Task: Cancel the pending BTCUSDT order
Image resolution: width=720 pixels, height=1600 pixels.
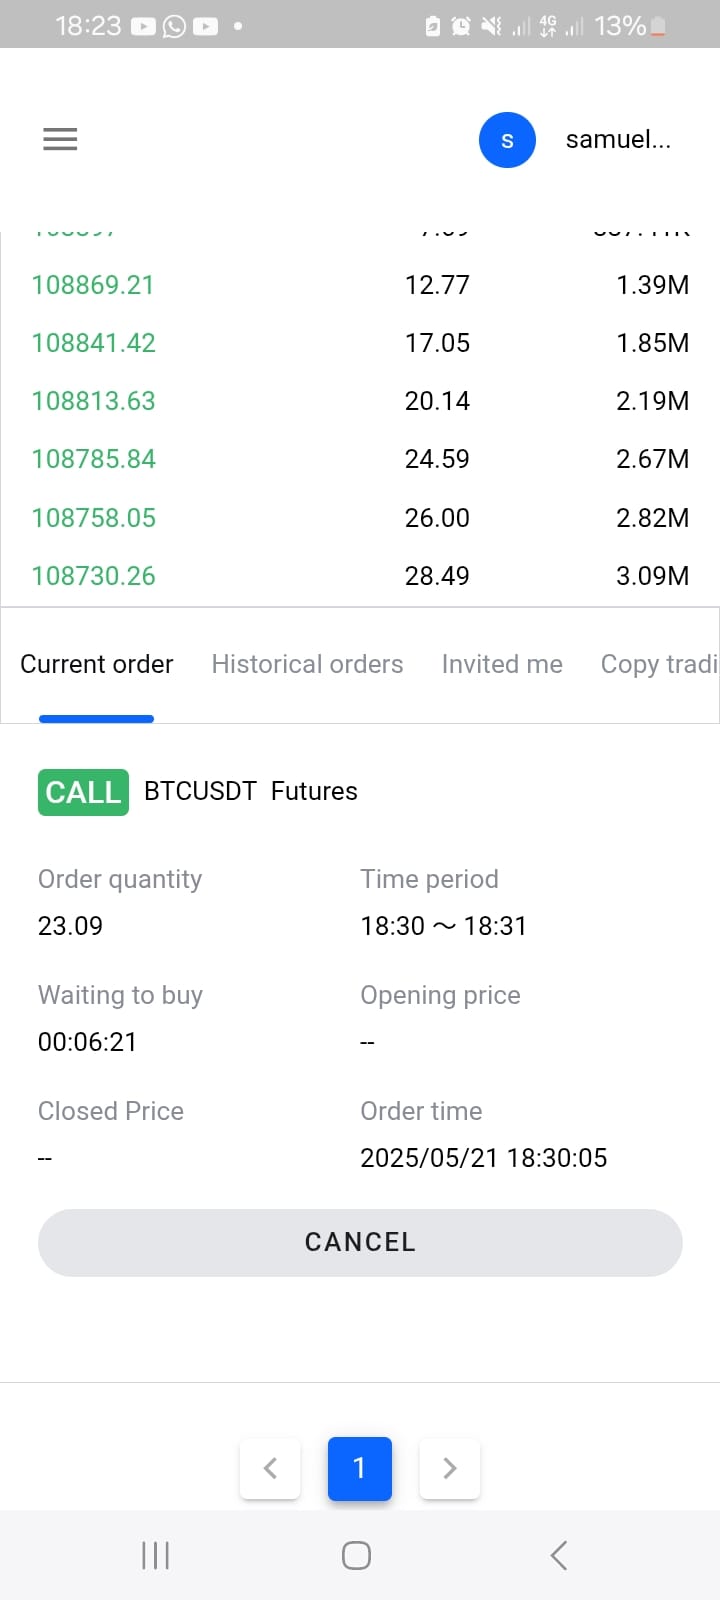Action: 360,1242
